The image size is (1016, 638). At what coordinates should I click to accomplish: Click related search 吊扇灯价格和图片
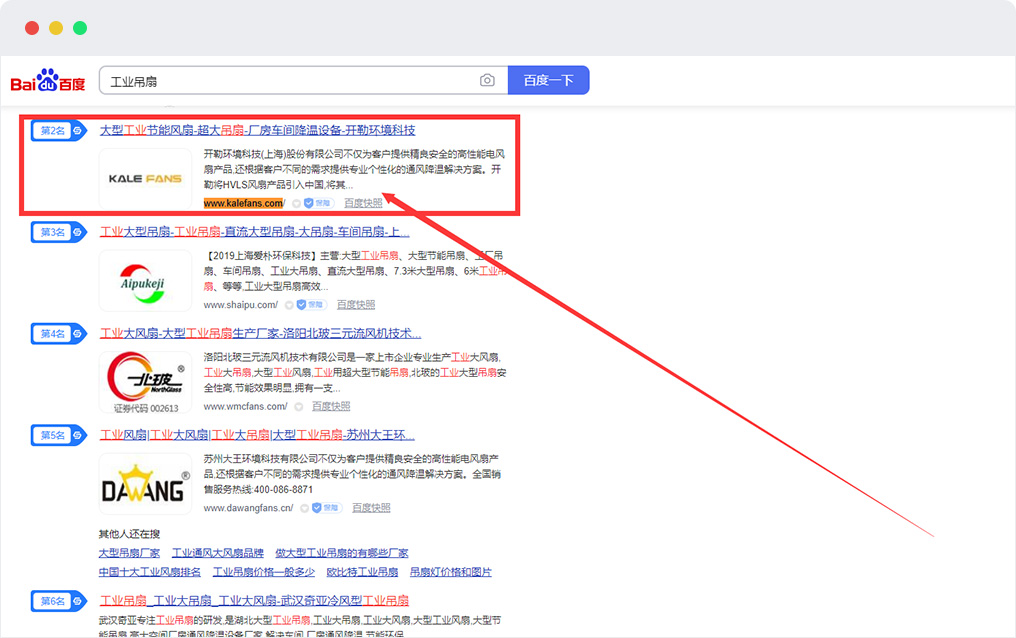click(450, 572)
